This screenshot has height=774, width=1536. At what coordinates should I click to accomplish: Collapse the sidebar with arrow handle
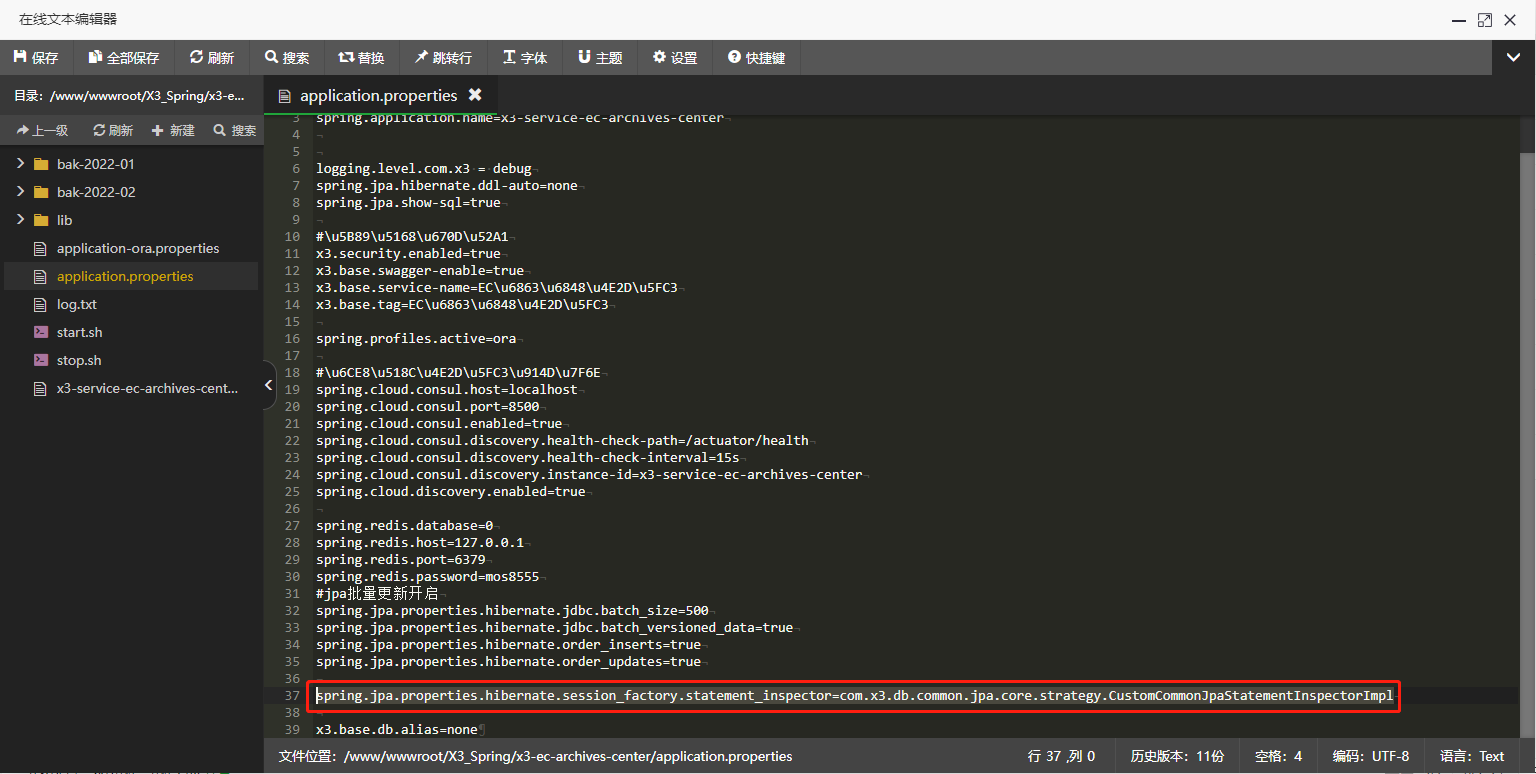click(x=268, y=385)
